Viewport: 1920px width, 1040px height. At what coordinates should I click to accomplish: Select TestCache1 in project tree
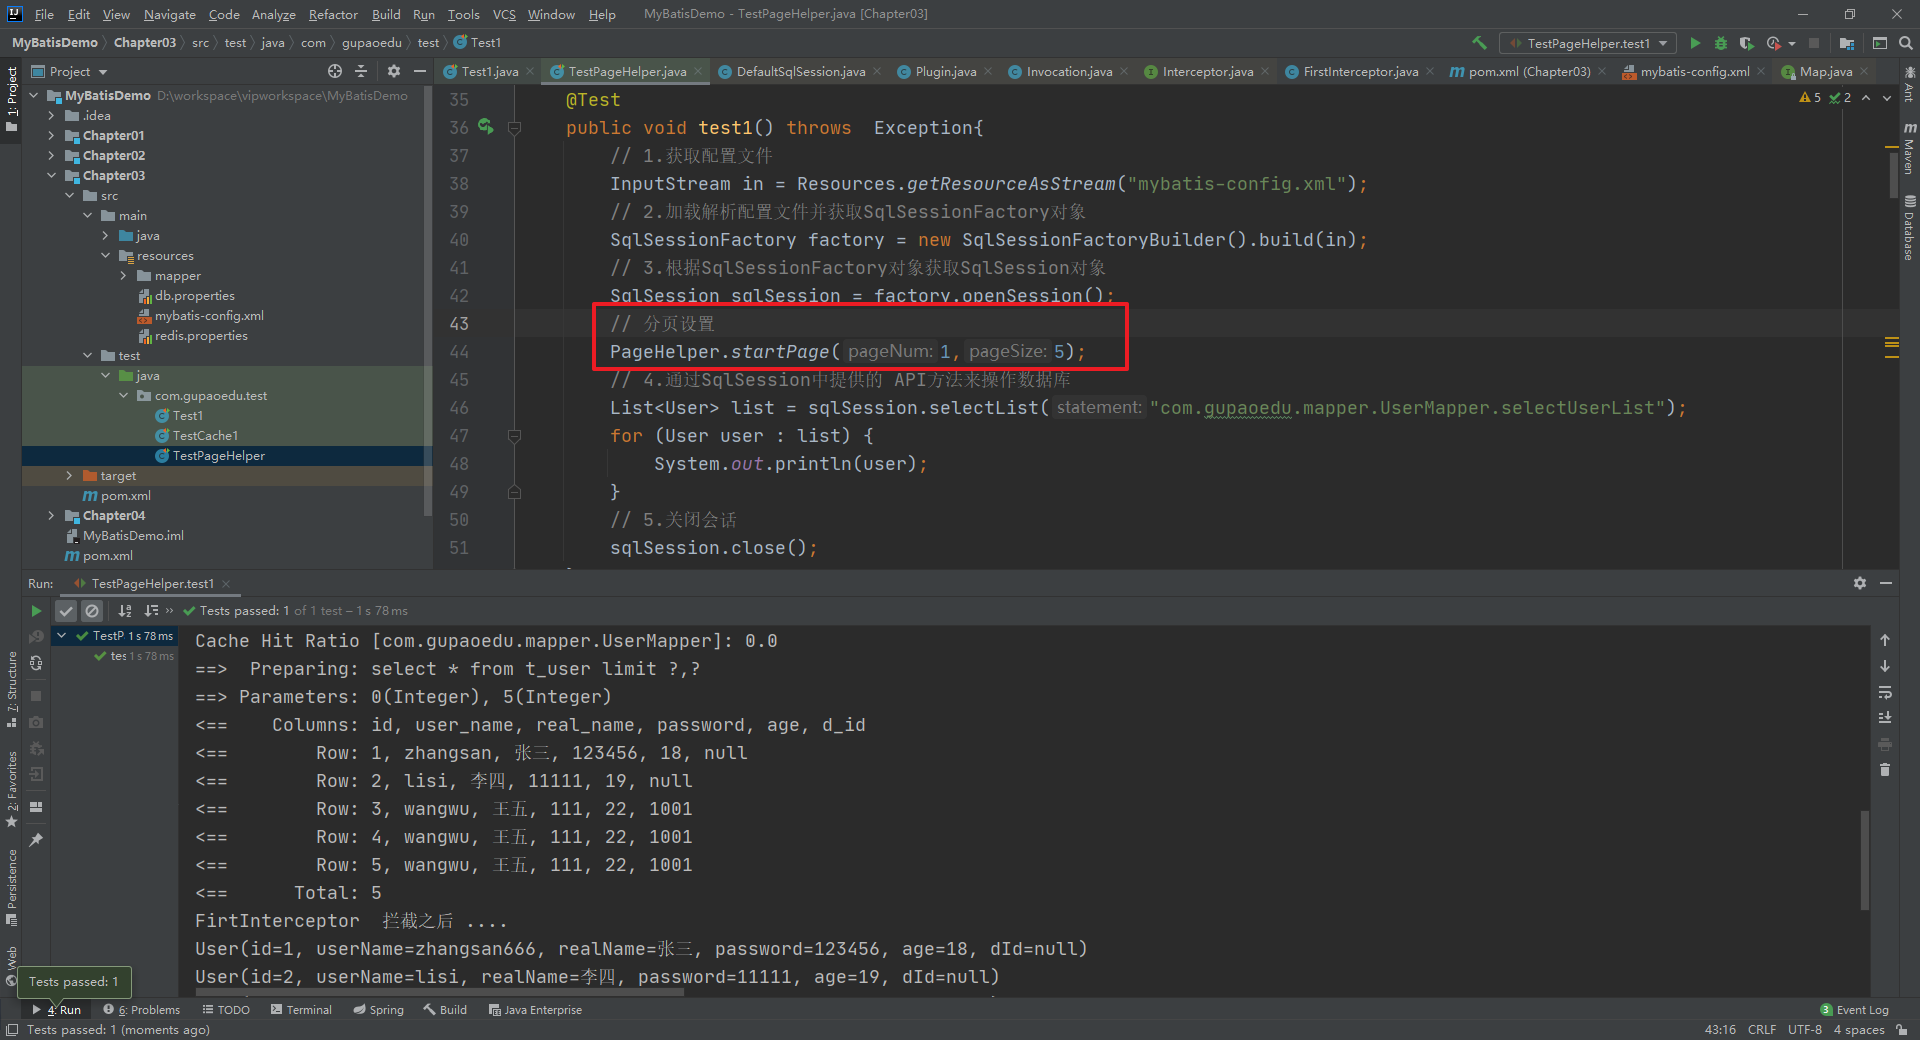click(x=205, y=435)
